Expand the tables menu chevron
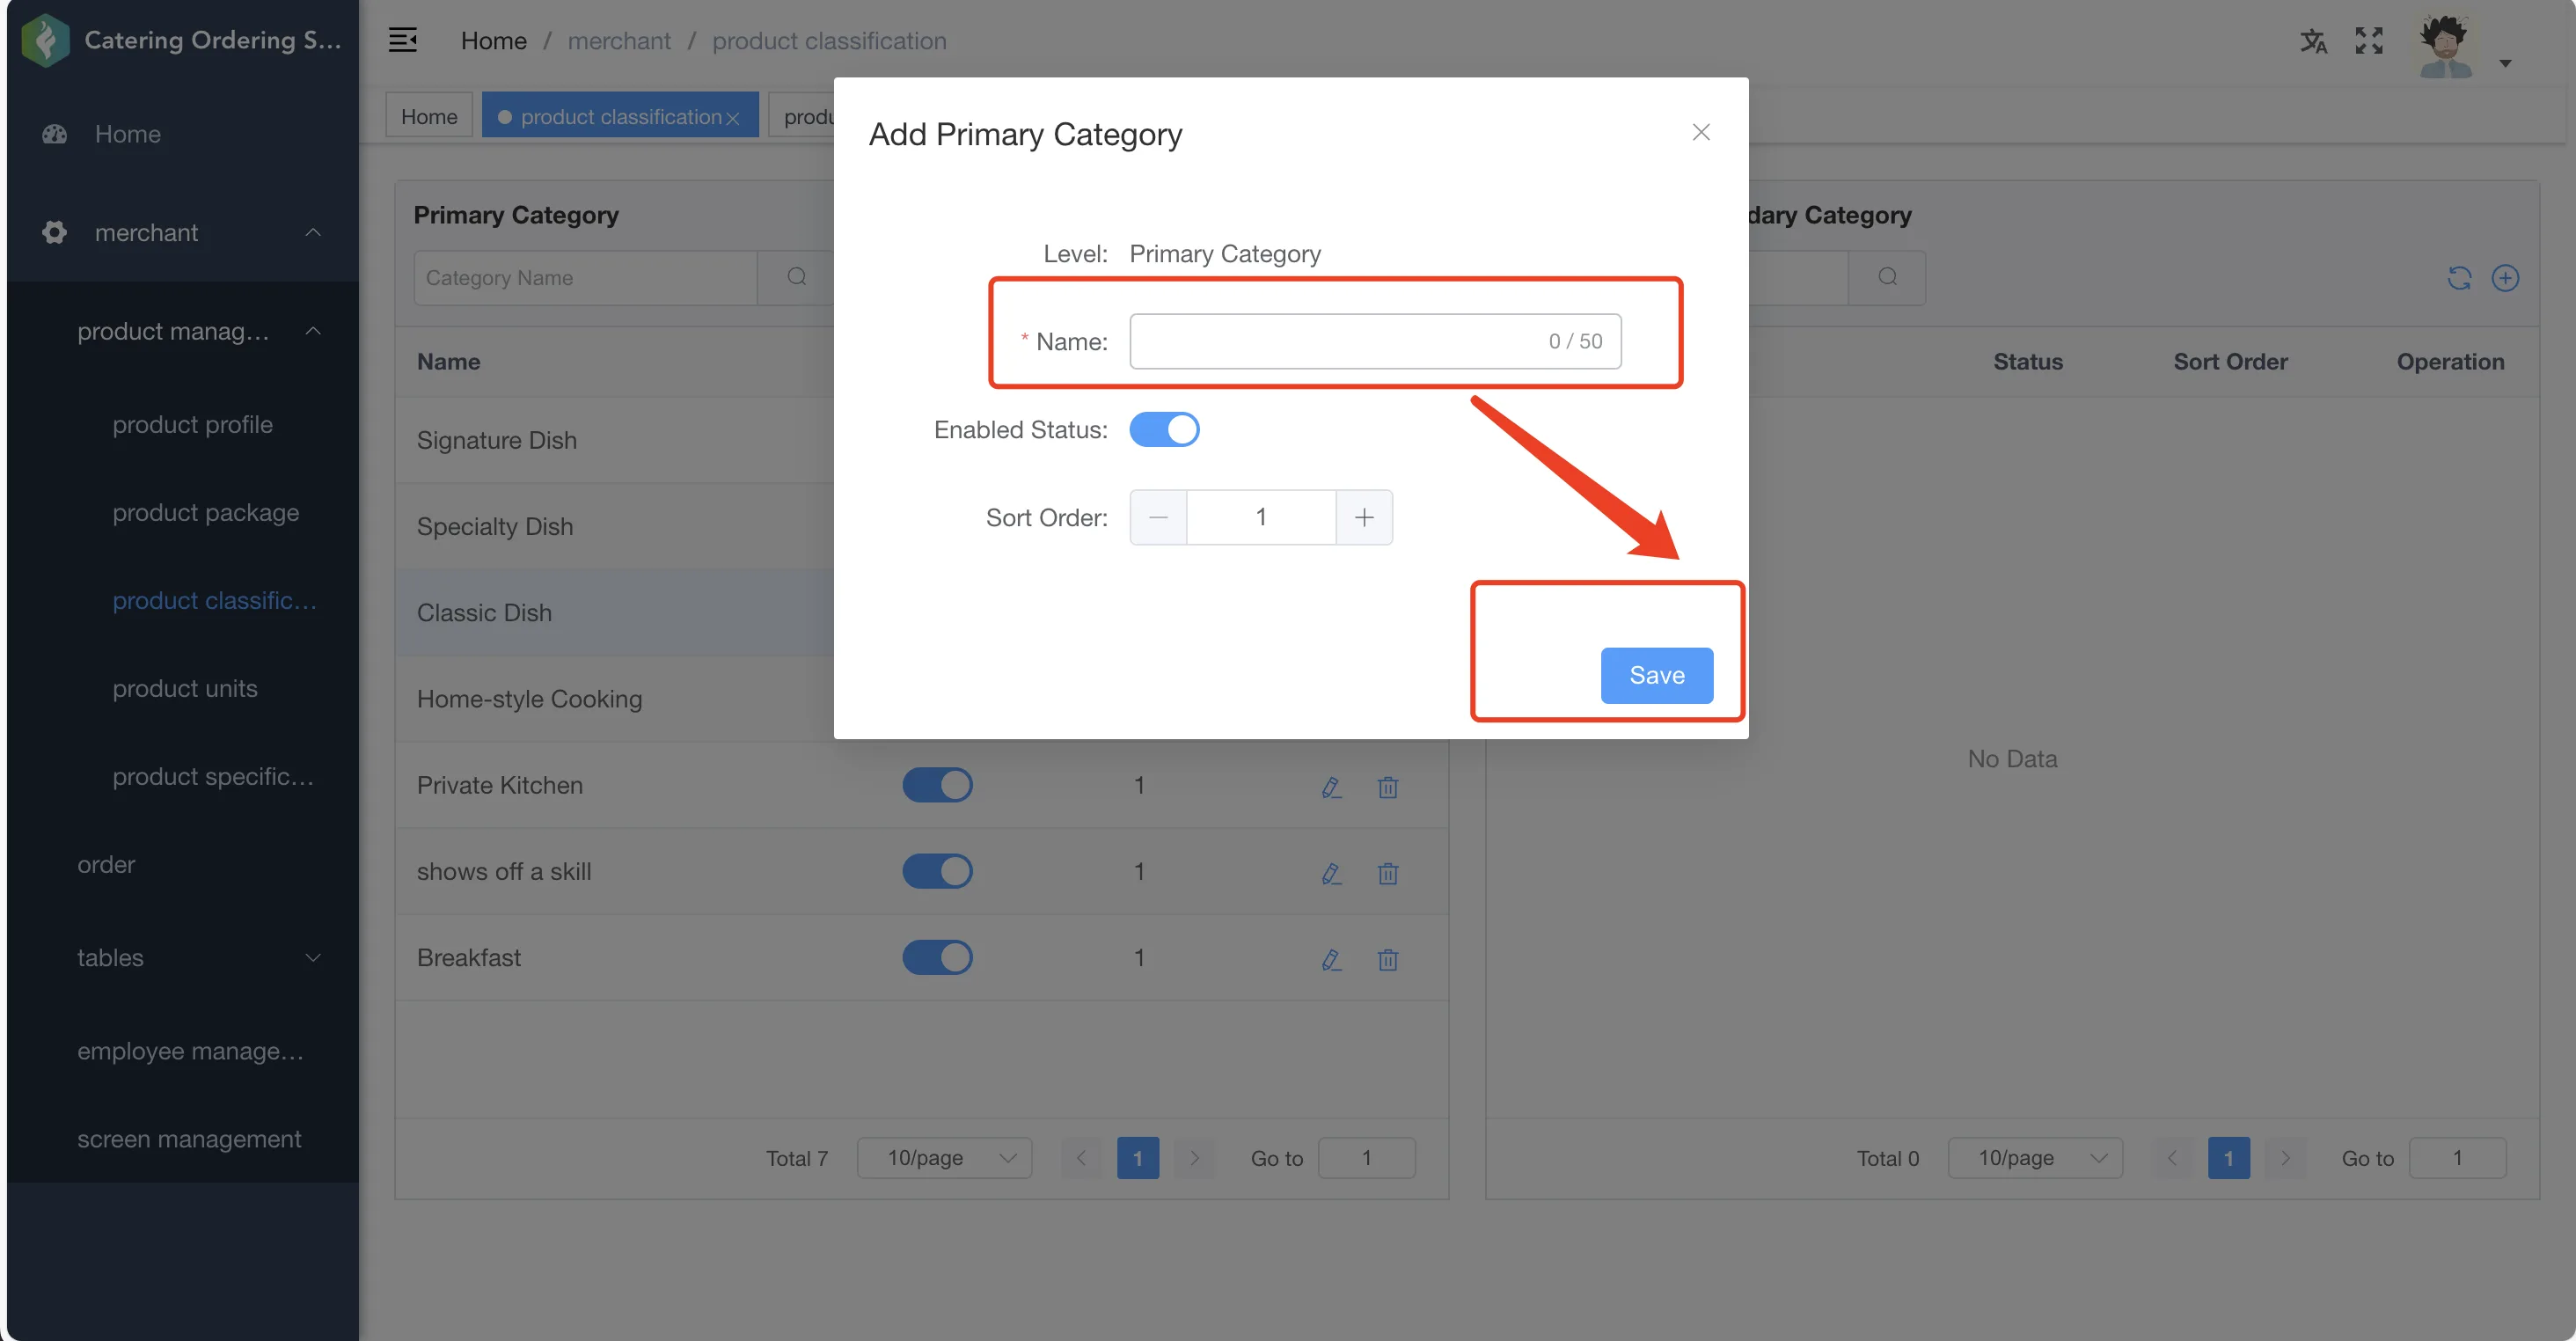2576x1341 pixels. pyautogui.click(x=313, y=957)
